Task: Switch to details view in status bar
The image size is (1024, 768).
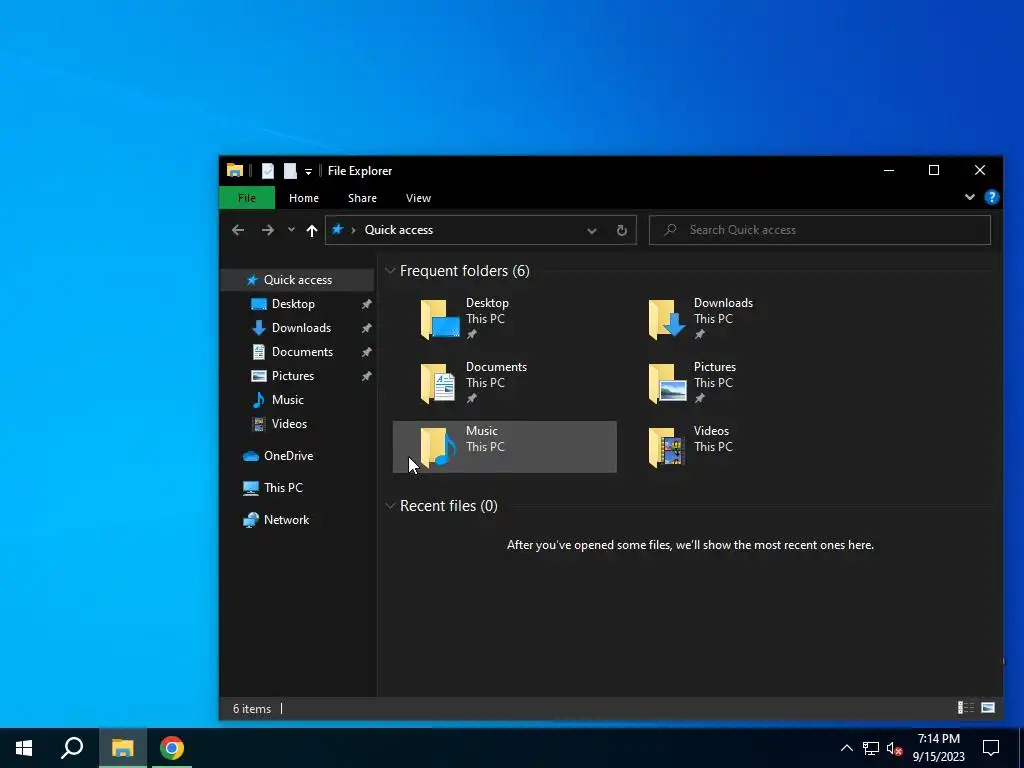Action: (965, 707)
